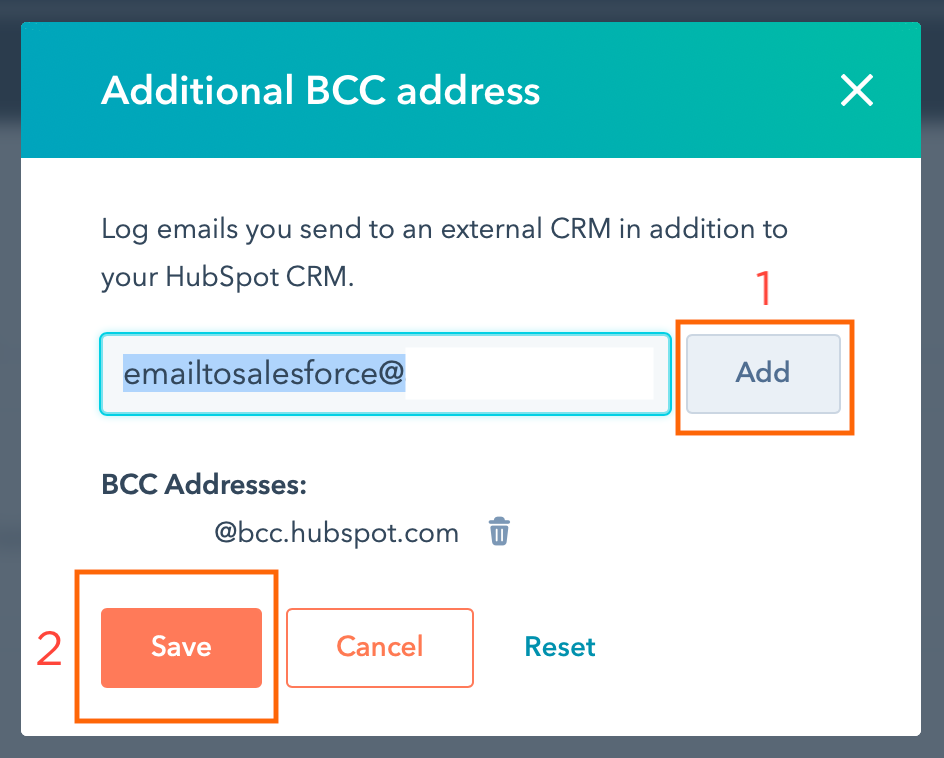The height and width of the screenshot is (758, 944).
Task: Click inside the emailtosalesforce@ input field
Action: 385,373
